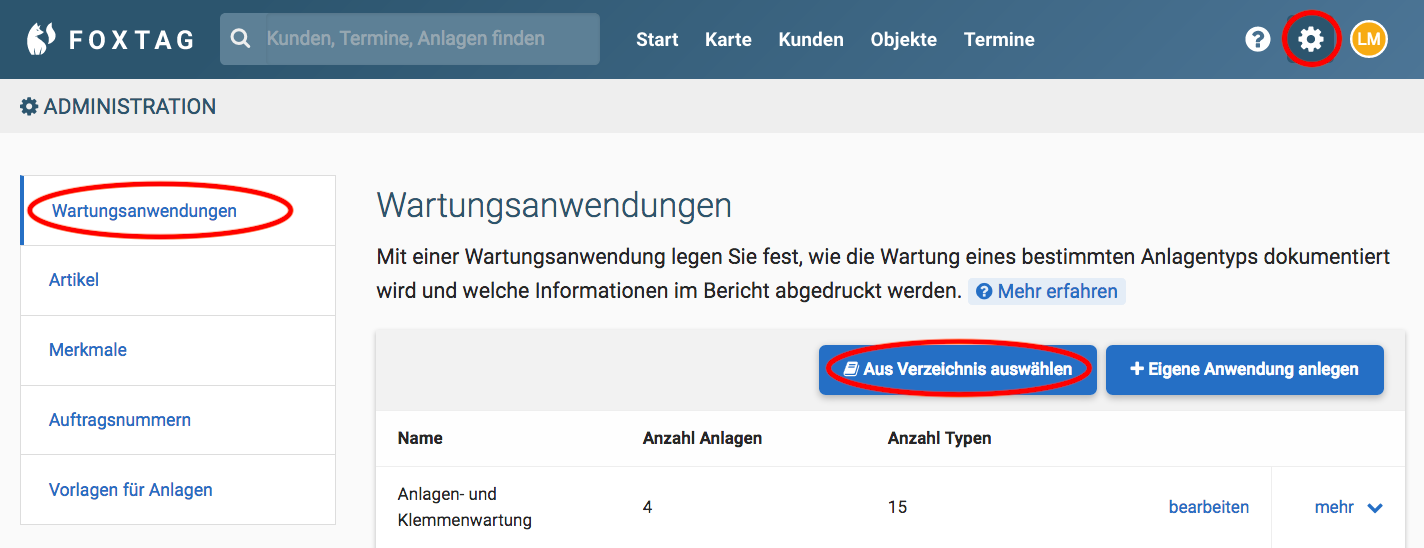Screen dimensions: 1424x548
Task: Click the Anzahl Anlagen column header
Action: pyautogui.click(x=702, y=438)
